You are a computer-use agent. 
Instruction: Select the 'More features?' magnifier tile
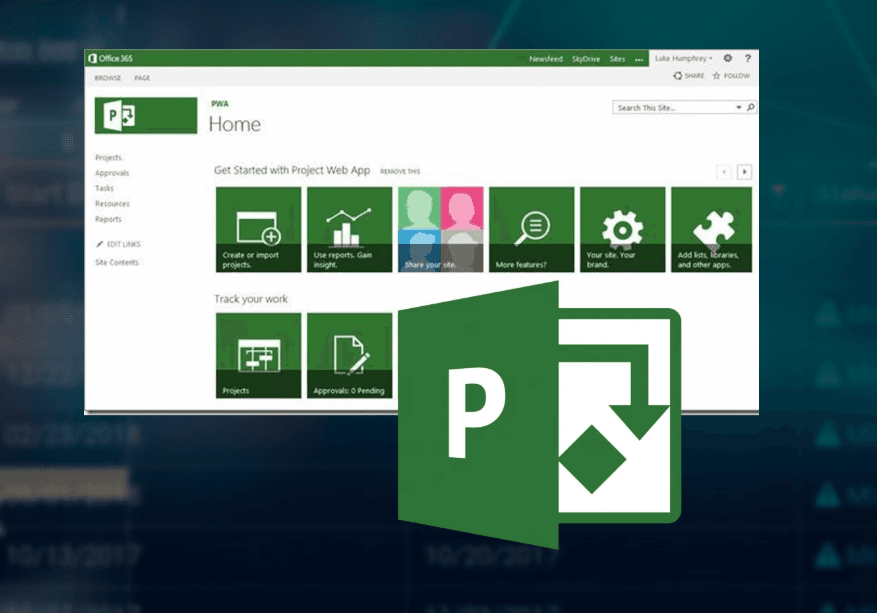click(531, 229)
